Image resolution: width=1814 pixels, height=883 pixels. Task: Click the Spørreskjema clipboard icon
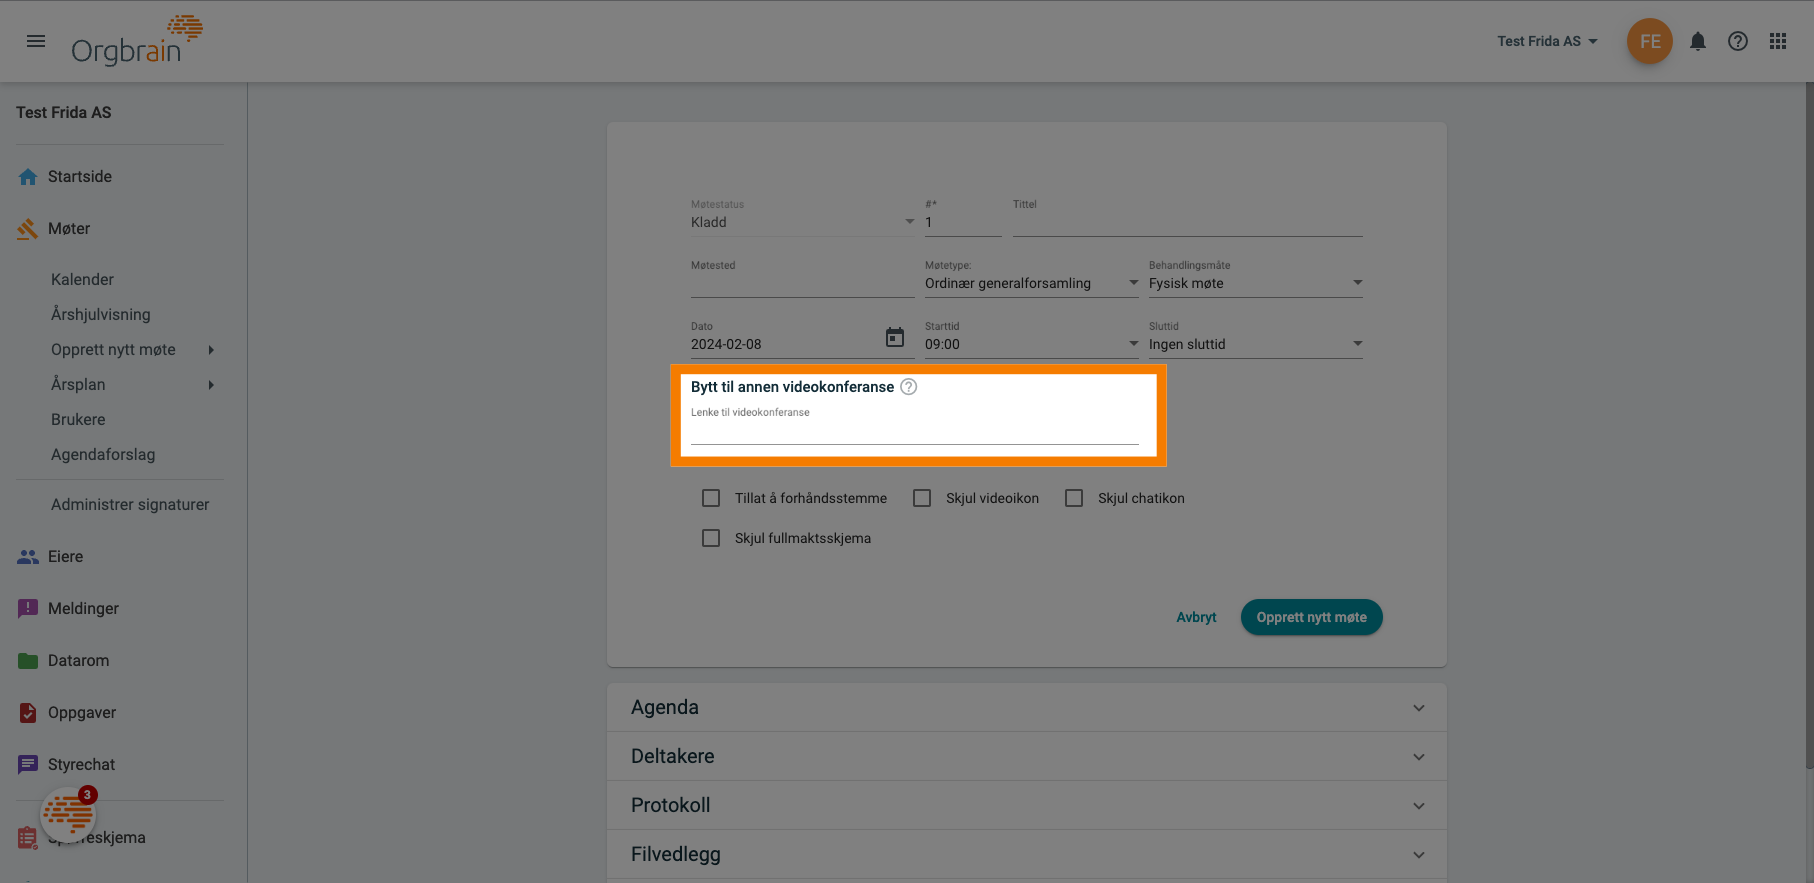[x=27, y=839]
